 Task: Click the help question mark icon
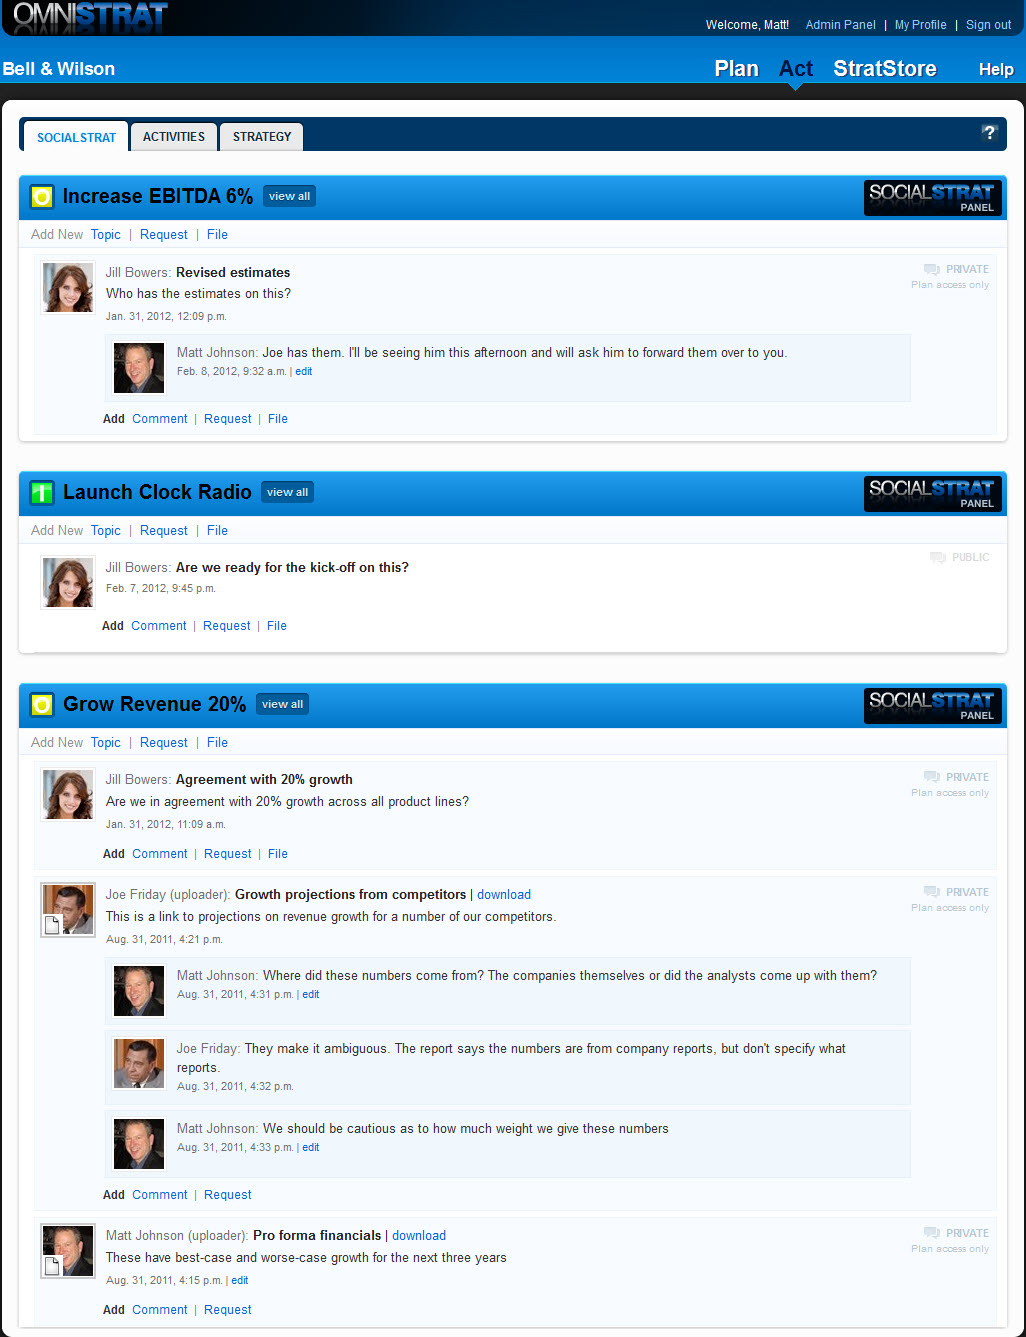click(x=989, y=132)
